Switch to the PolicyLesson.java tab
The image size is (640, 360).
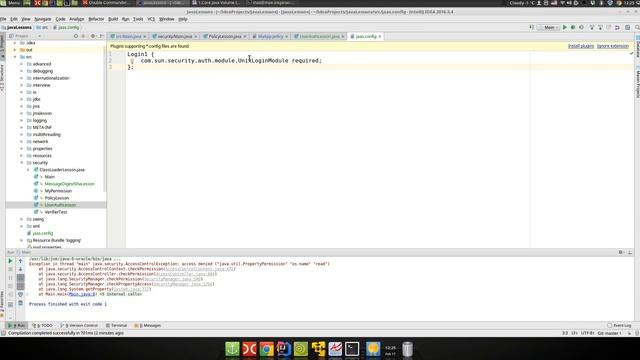pos(225,36)
